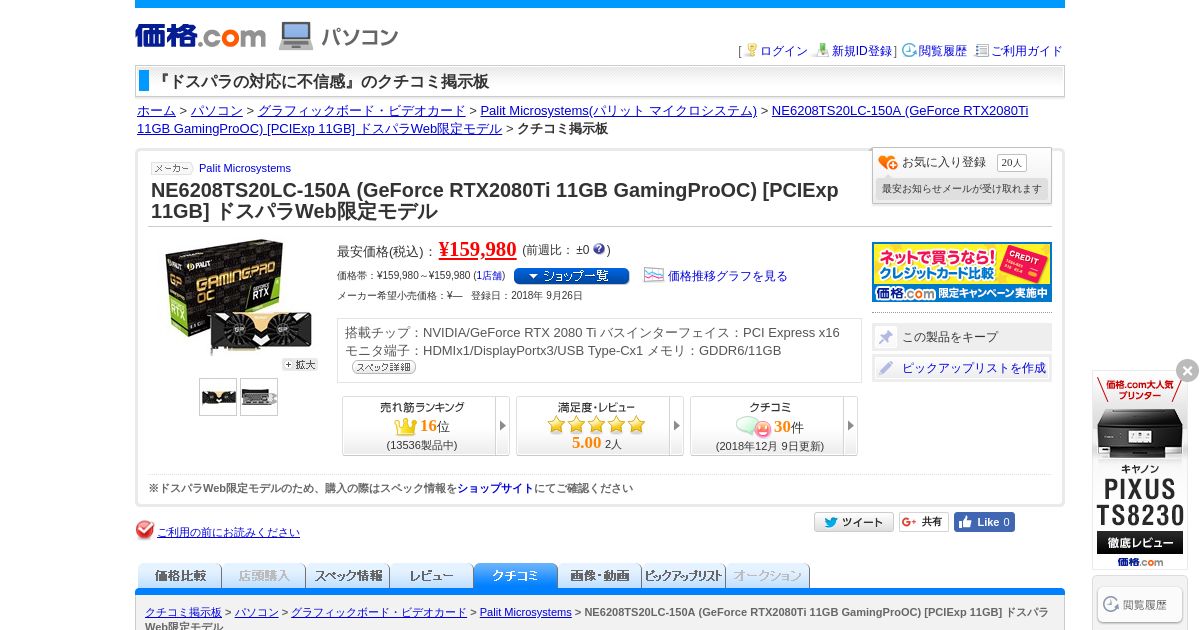Screen dimensions: 1200x630
Task: Add product to お気に入り登録 favorites
Action: (x=943, y=162)
